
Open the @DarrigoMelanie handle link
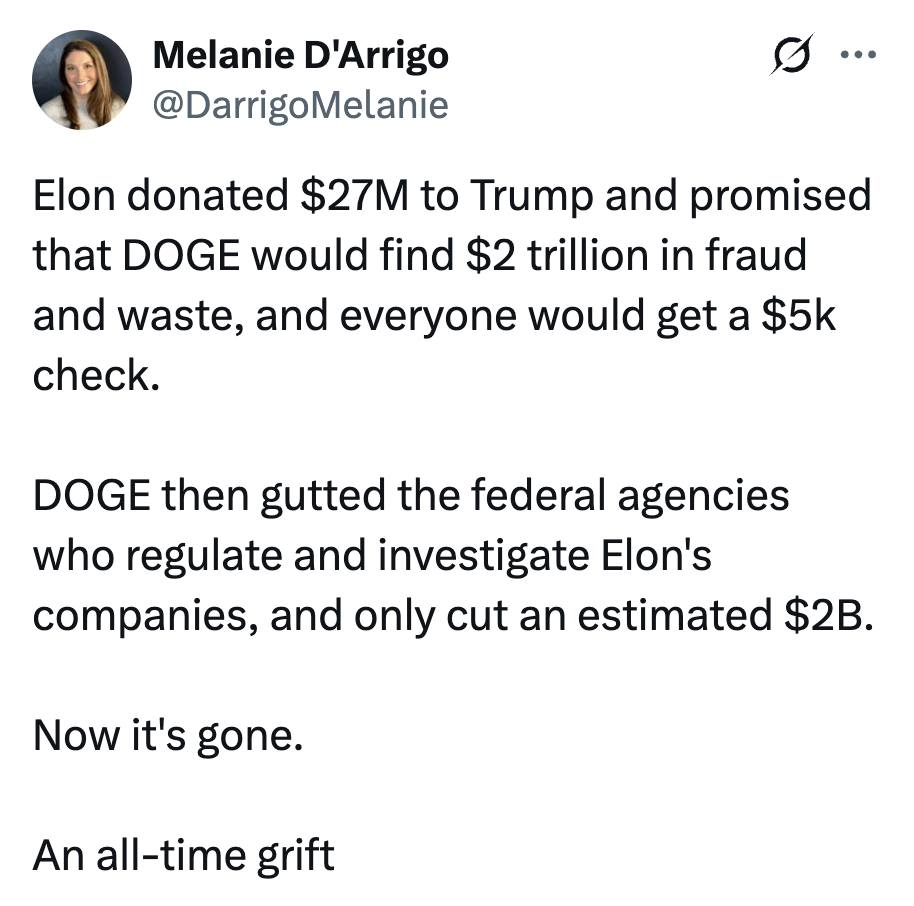300,103
